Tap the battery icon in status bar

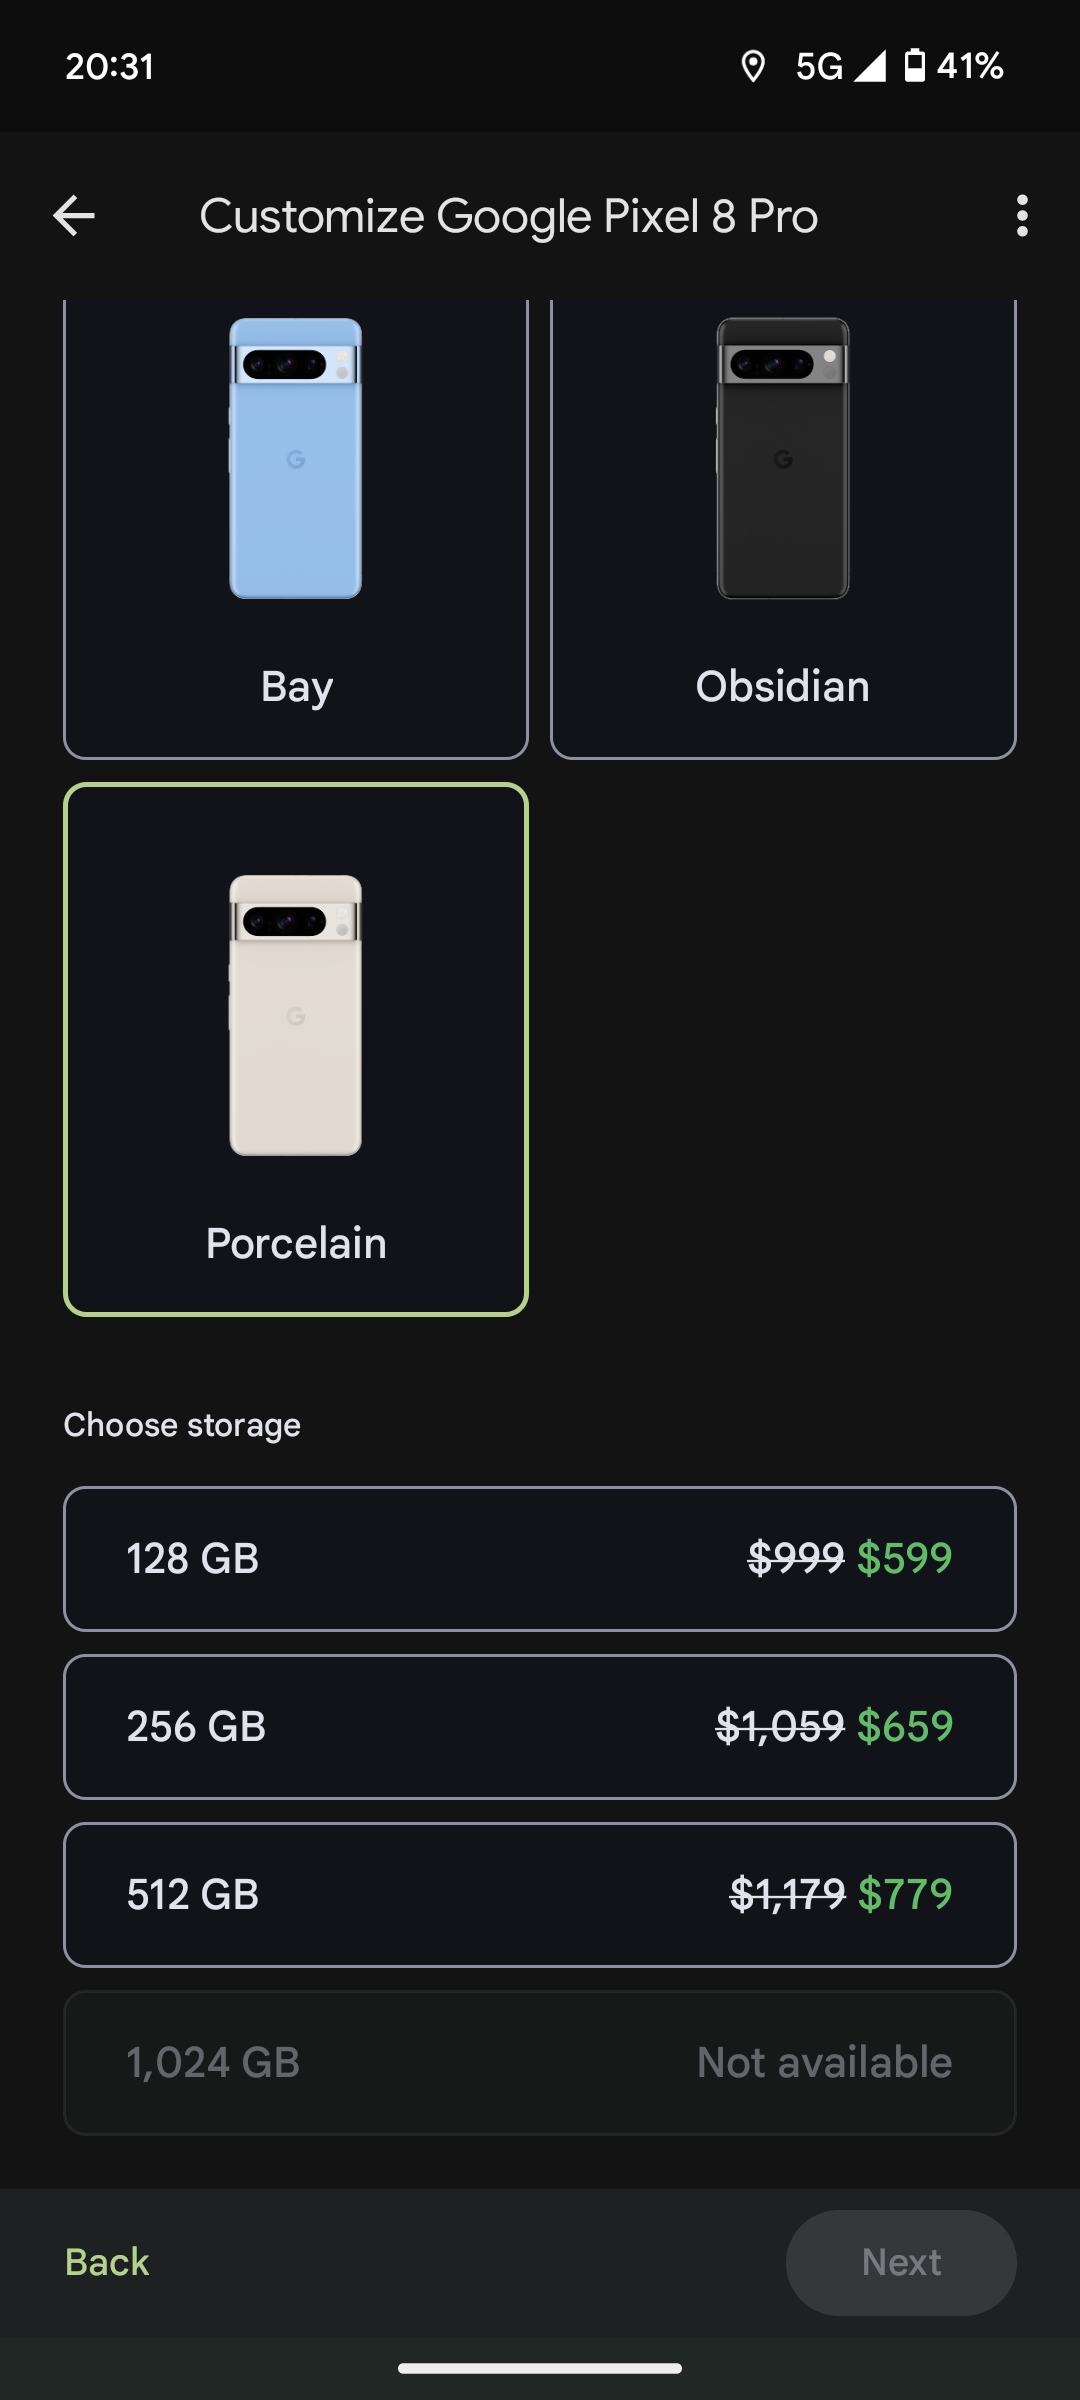click(x=914, y=66)
